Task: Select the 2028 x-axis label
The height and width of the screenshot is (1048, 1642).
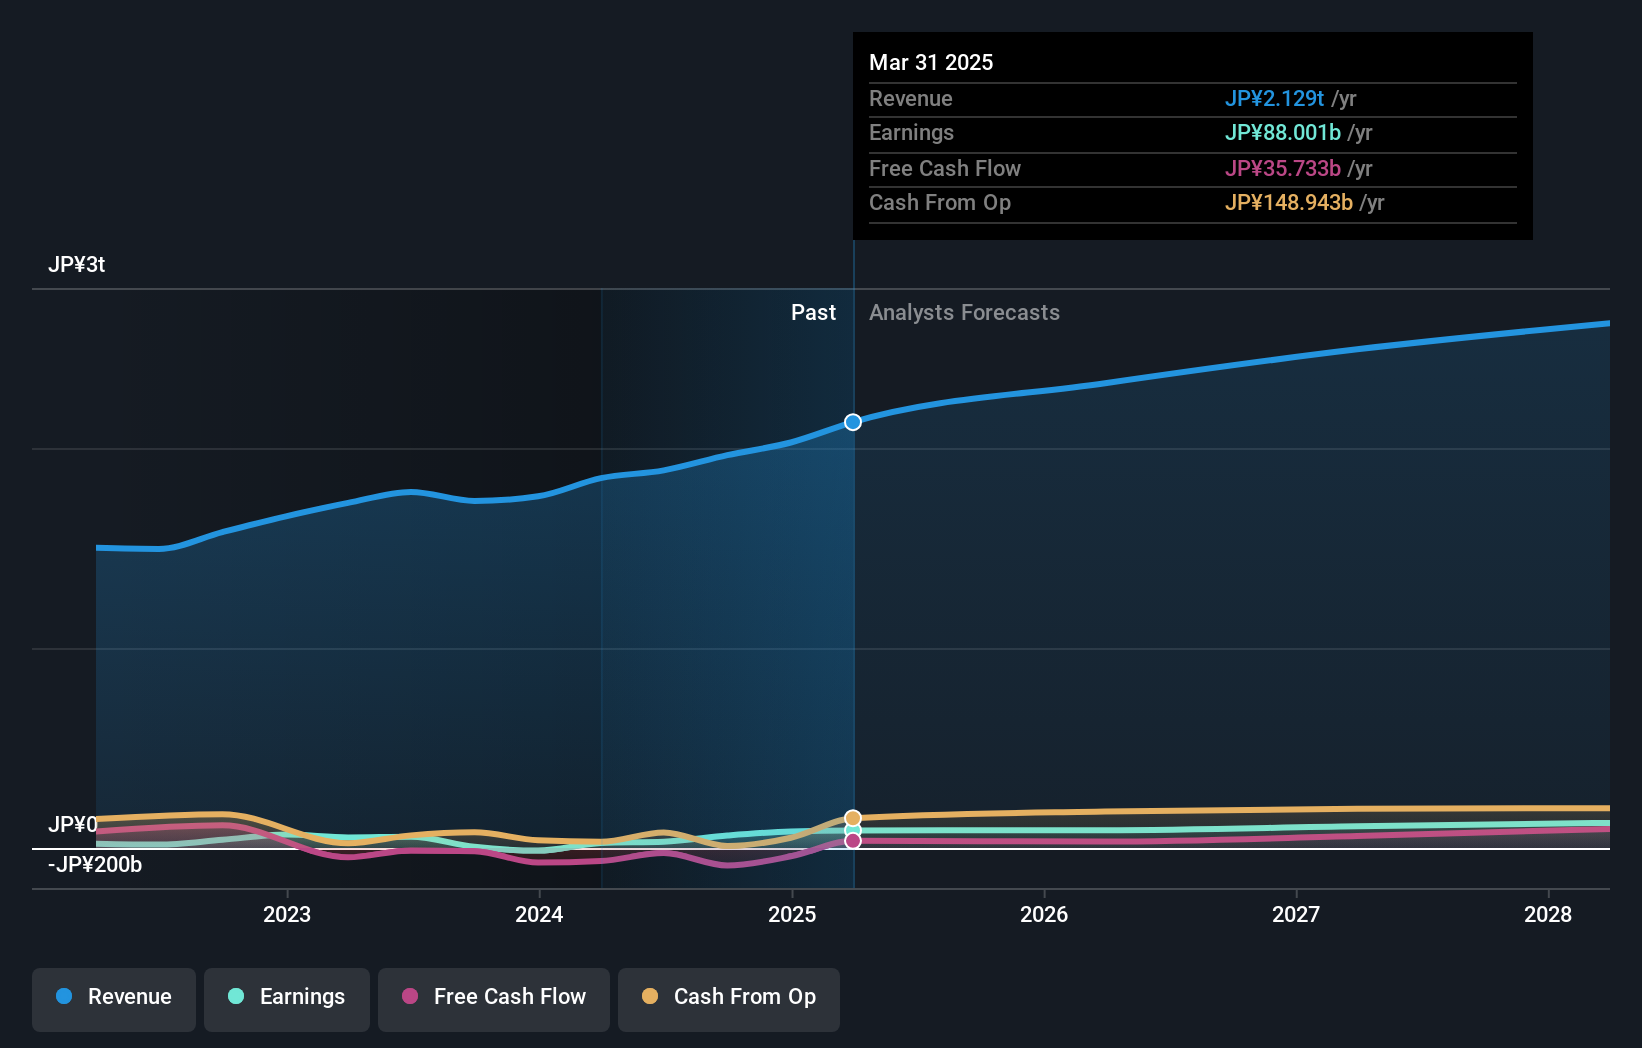Action: pyautogui.click(x=1548, y=914)
